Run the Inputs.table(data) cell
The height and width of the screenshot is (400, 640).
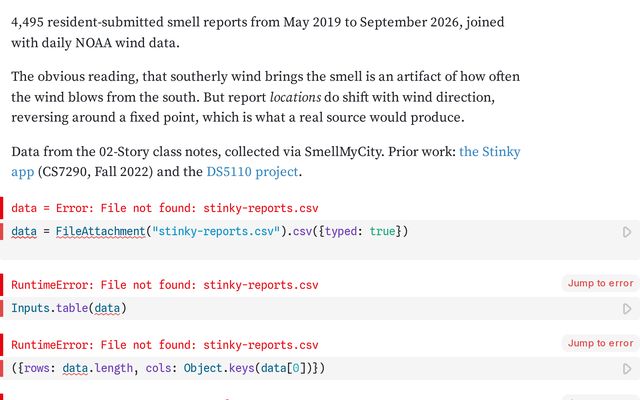627,309
